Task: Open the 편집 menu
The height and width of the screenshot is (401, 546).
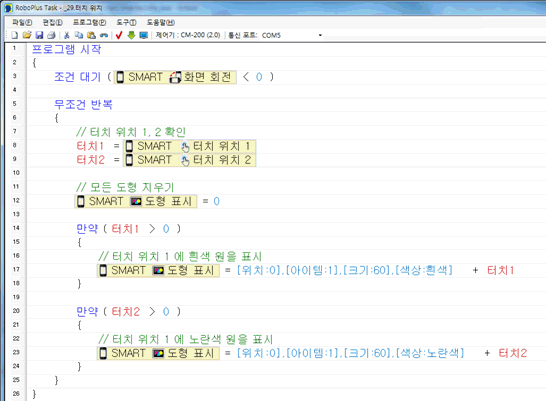Action: click(53, 22)
